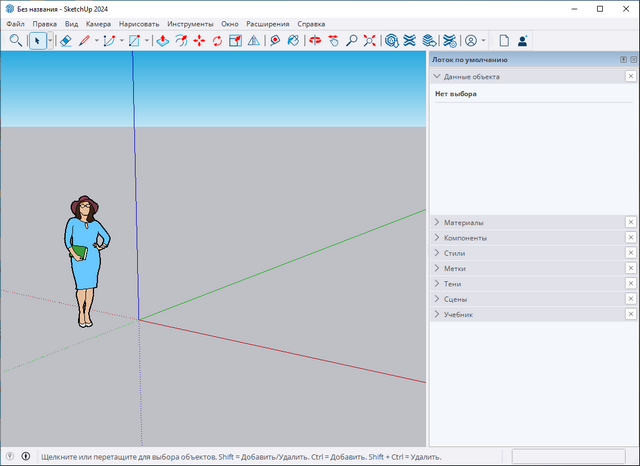640x466 pixels.
Task: Activate the Push/Pull tool
Action: pyautogui.click(x=163, y=41)
